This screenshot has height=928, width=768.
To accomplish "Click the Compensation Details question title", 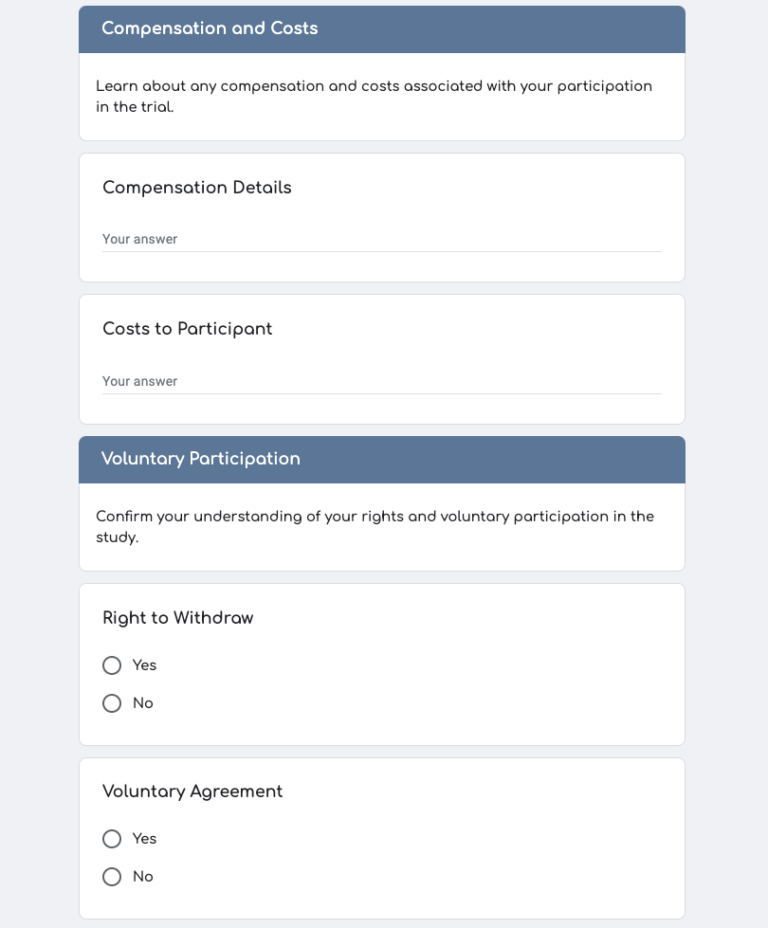I will (x=197, y=188).
